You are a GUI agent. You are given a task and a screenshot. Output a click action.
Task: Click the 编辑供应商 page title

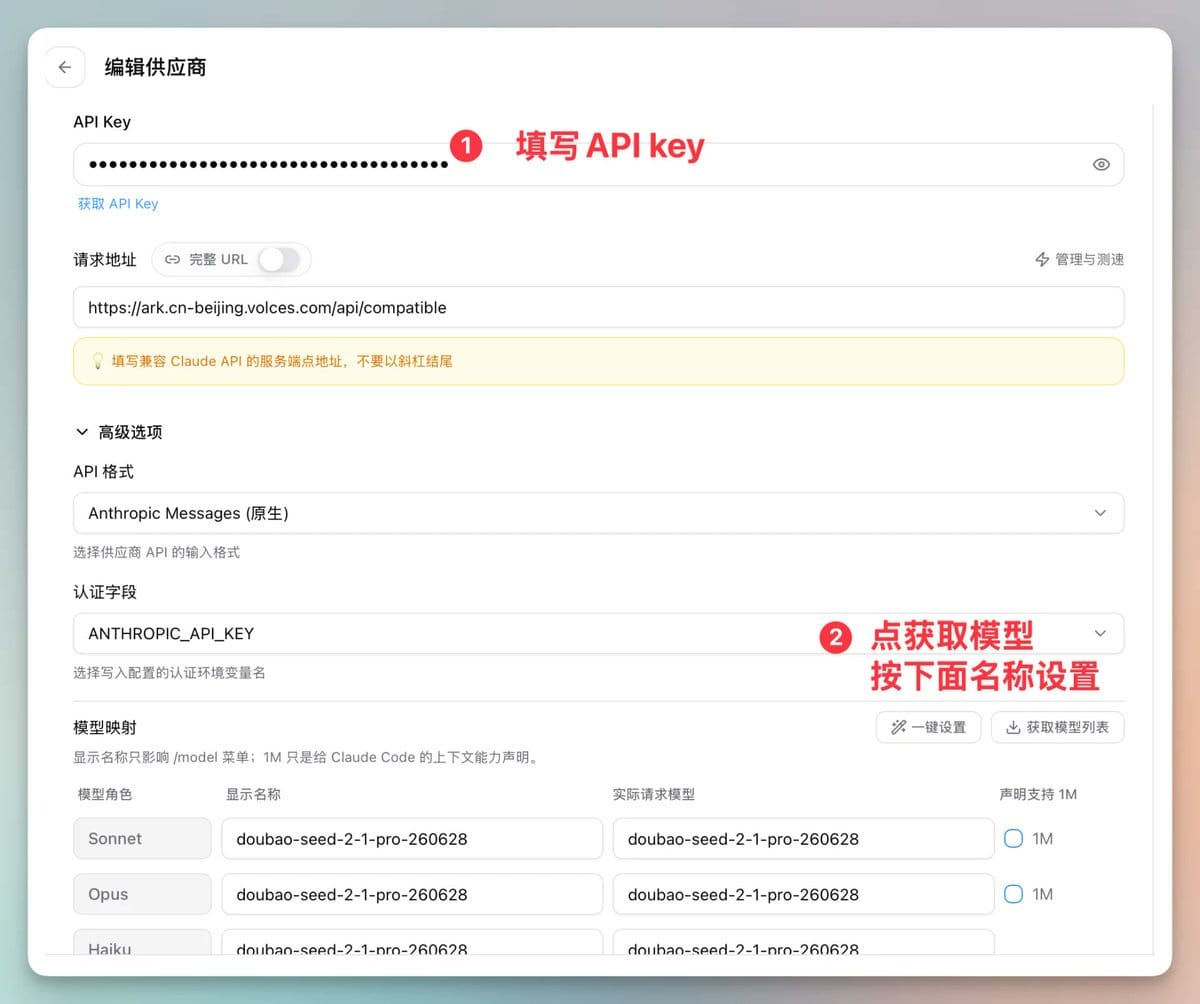click(155, 67)
